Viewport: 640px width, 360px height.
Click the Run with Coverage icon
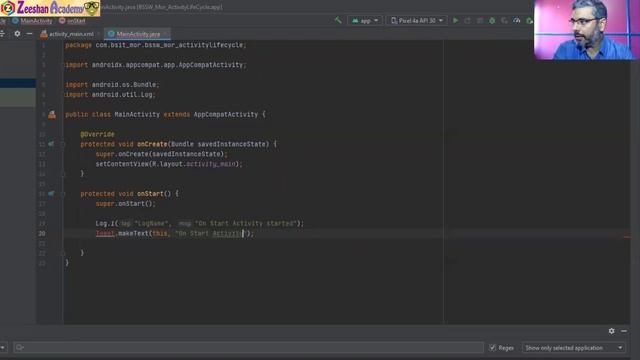tap(504, 20)
